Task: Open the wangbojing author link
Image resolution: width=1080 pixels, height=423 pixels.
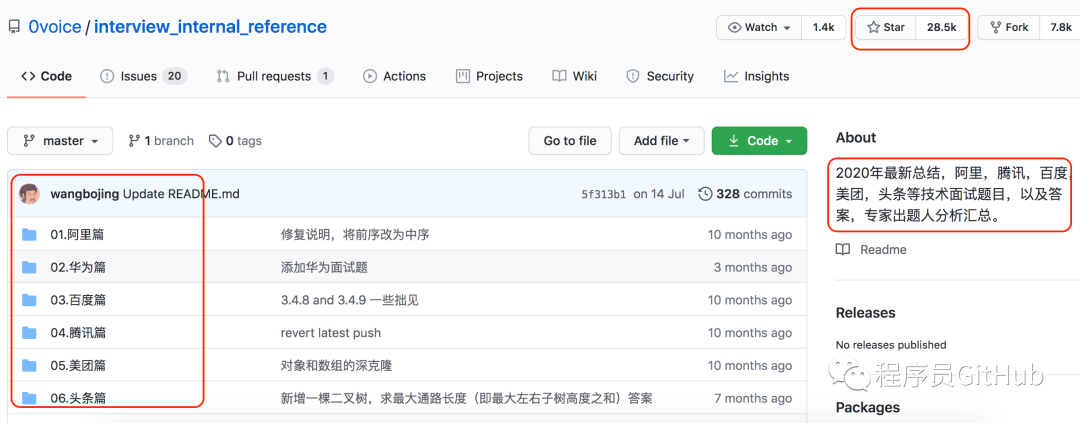Action: click(x=85, y=194)
